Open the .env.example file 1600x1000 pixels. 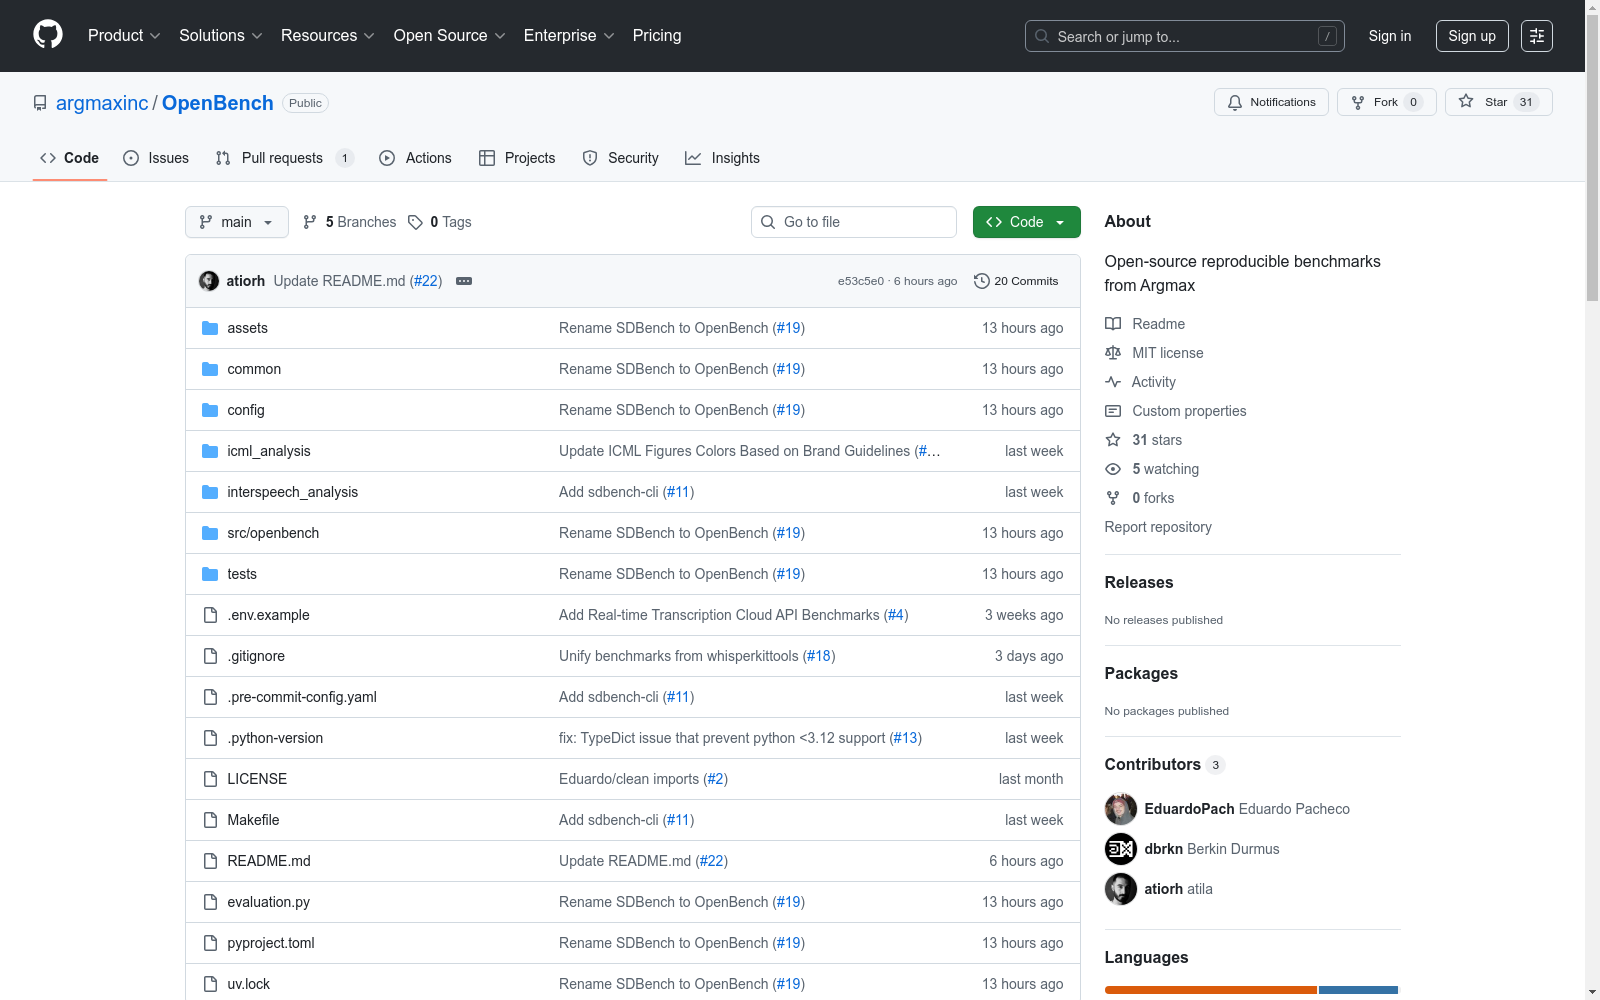pos(268,615)
